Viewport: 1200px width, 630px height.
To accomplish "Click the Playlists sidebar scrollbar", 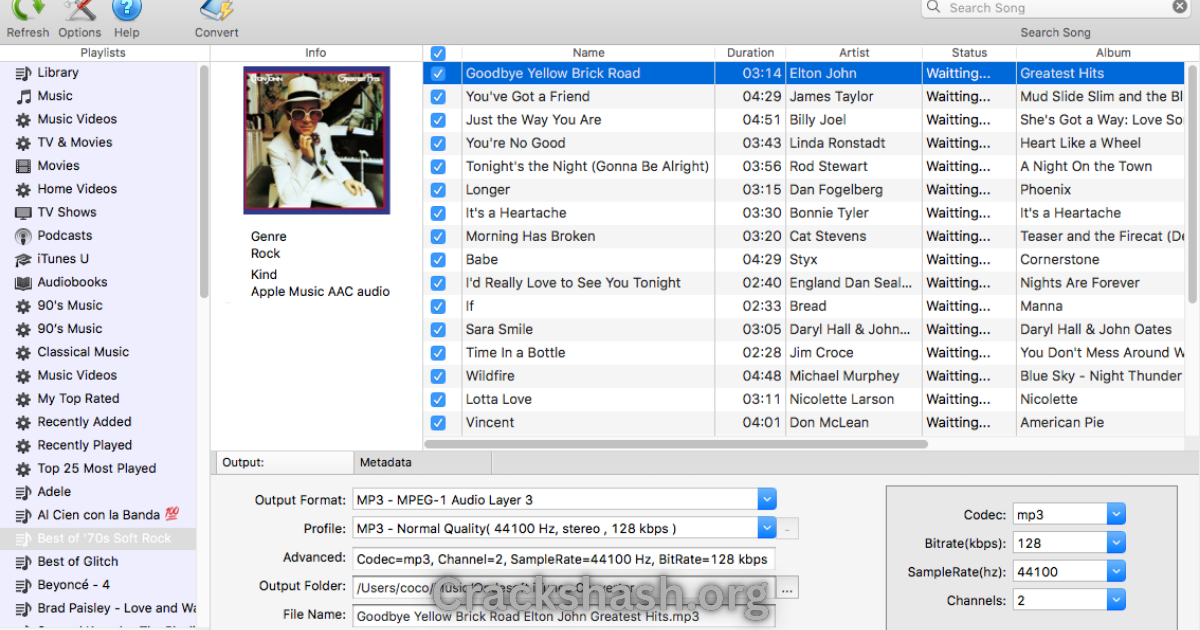I will click(204, 181).
